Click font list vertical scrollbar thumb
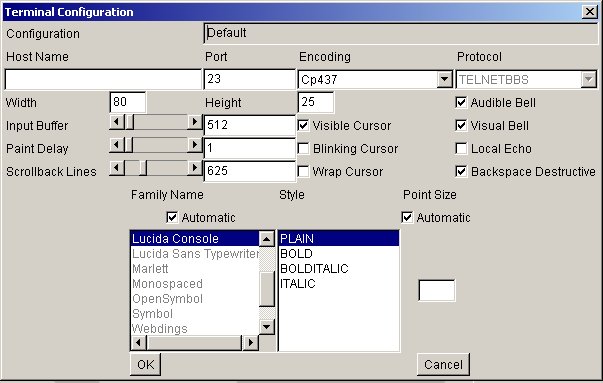 point(267,289)
